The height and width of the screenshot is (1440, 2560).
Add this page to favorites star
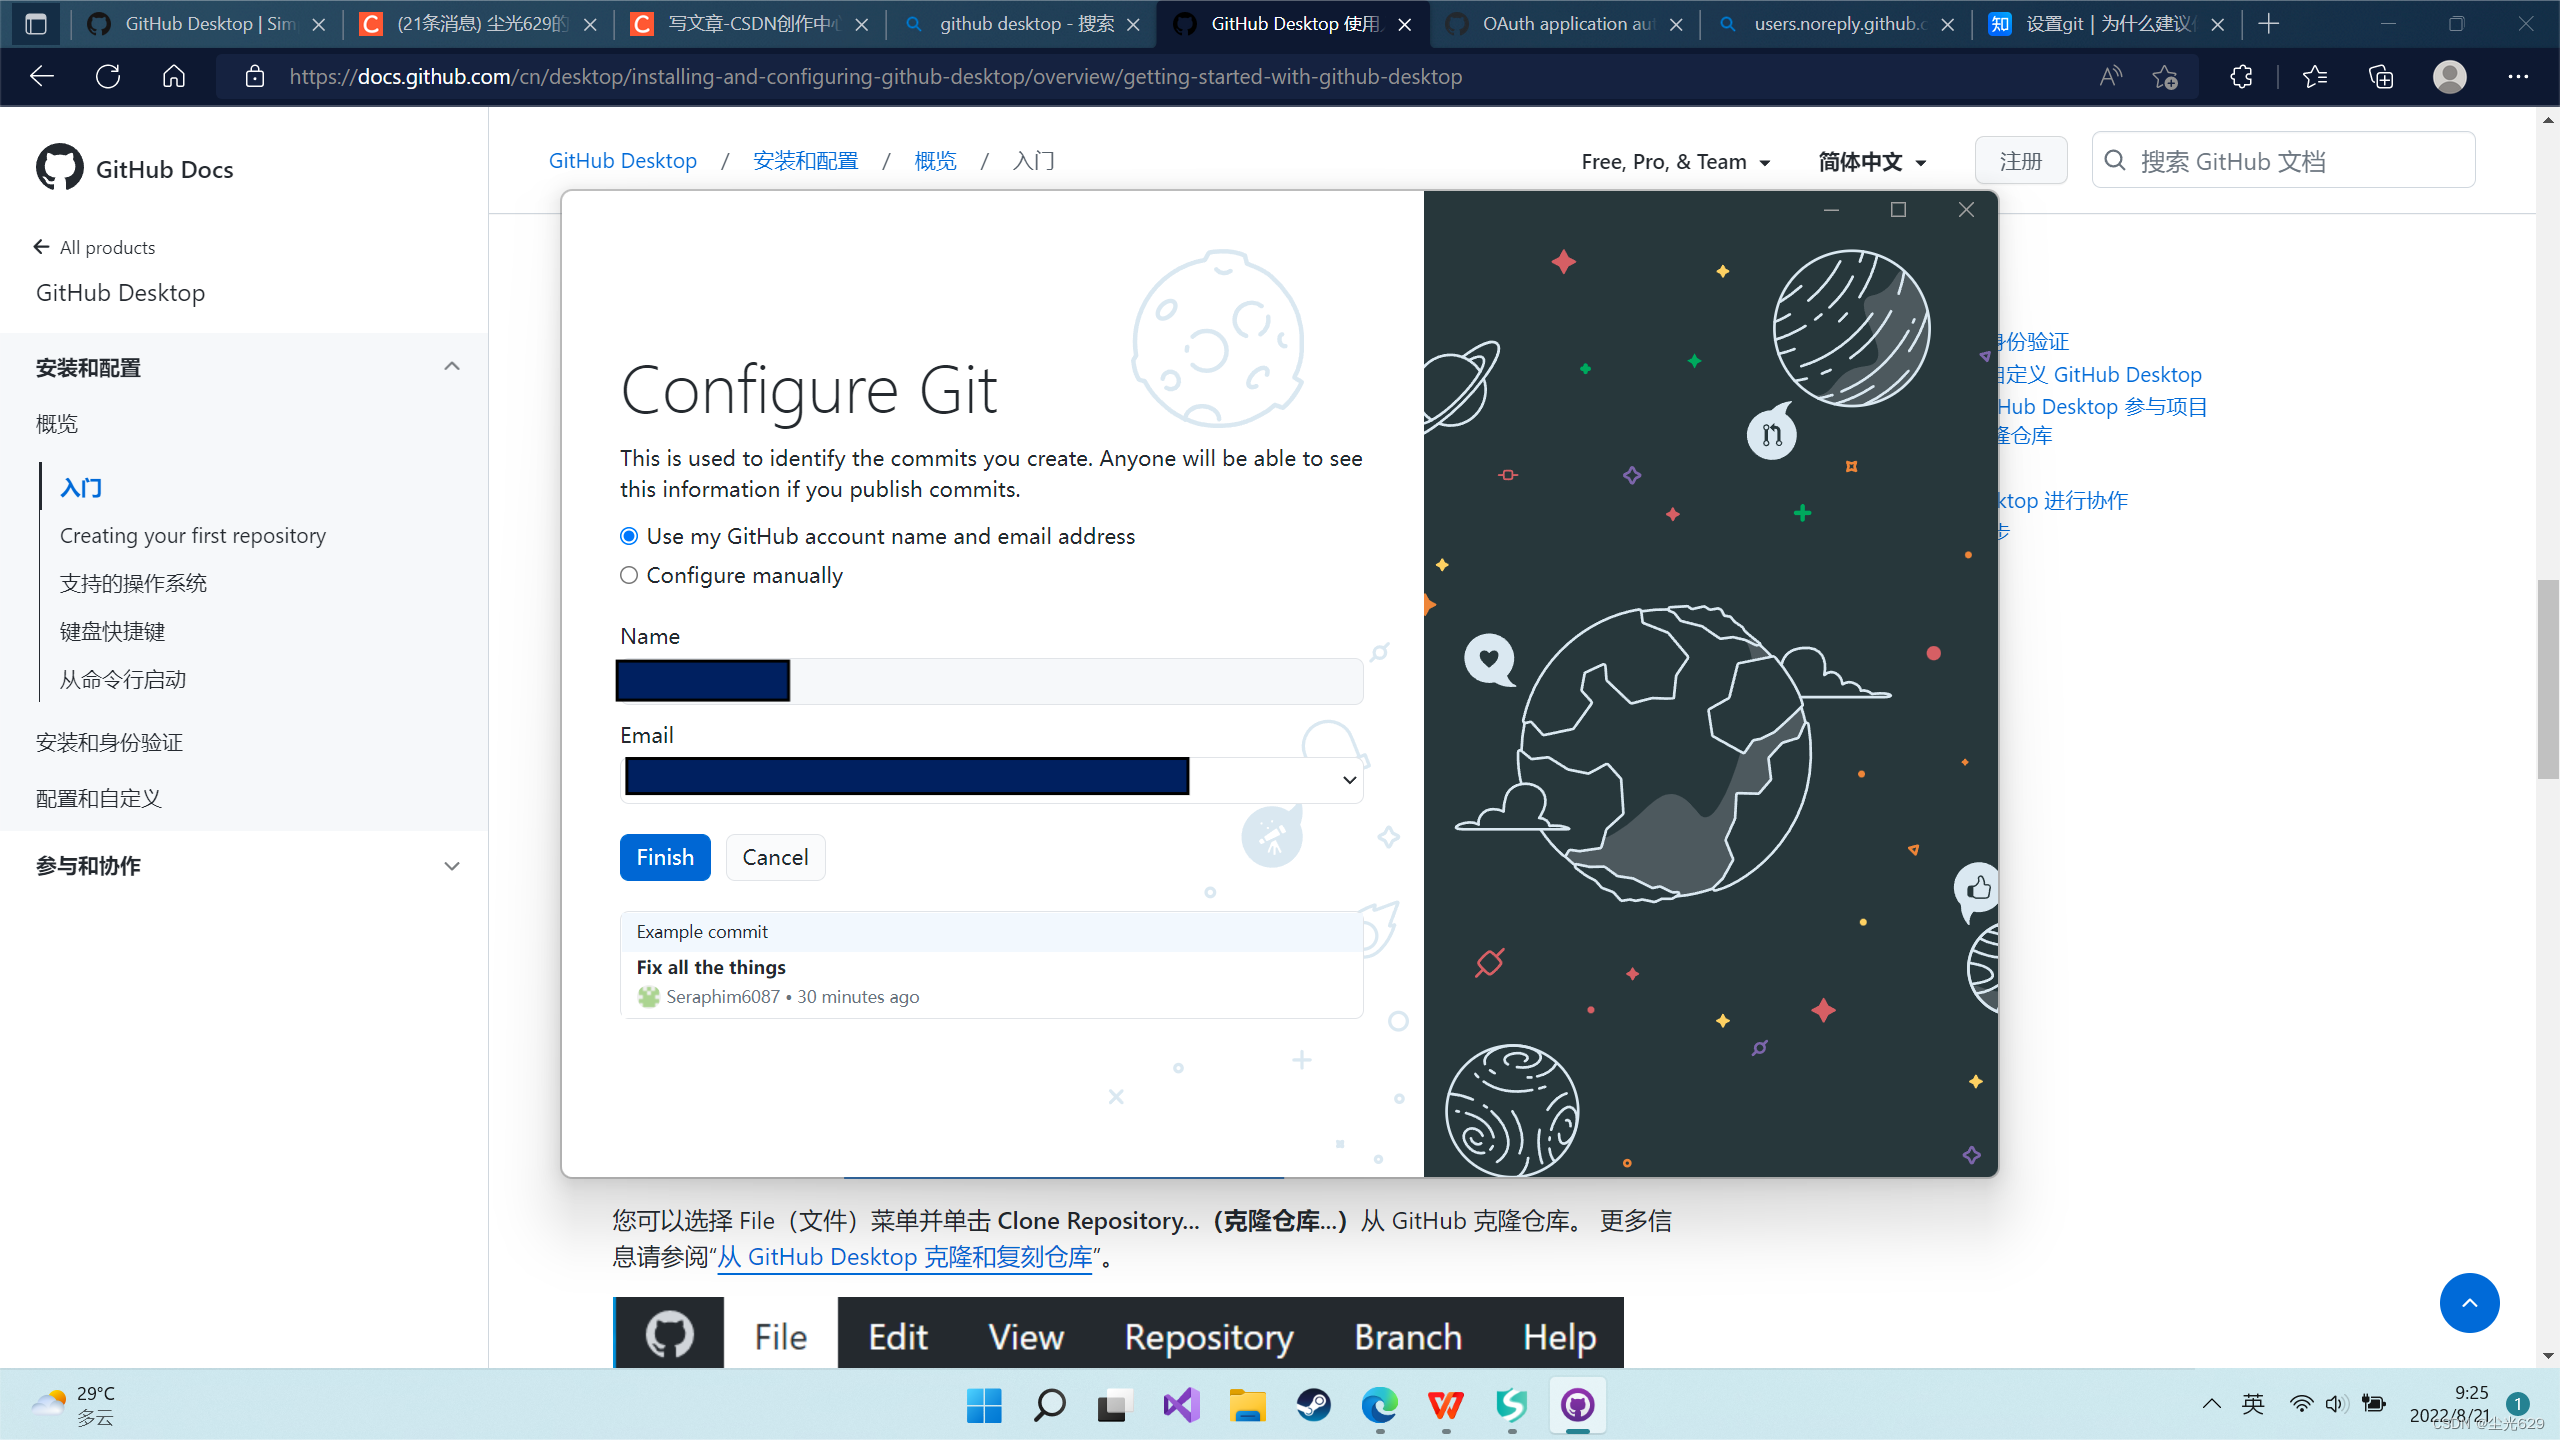(x=2165, y=76)
